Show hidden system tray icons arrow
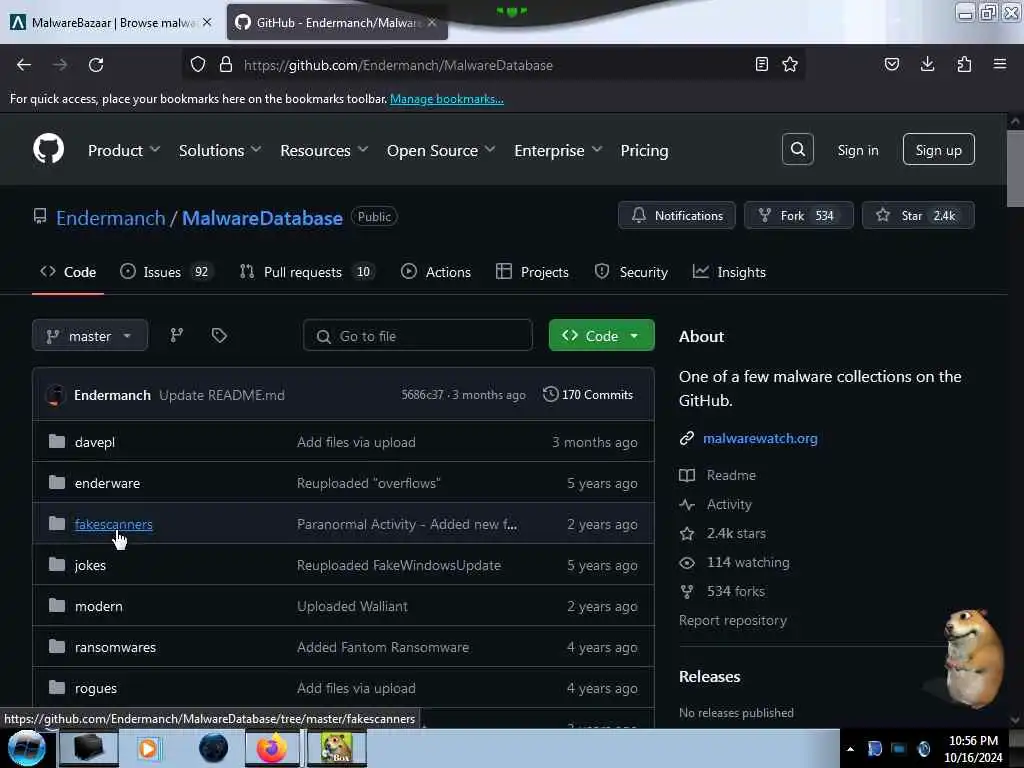This screenshot has width=1024, height=768. [x=850, y=749]
